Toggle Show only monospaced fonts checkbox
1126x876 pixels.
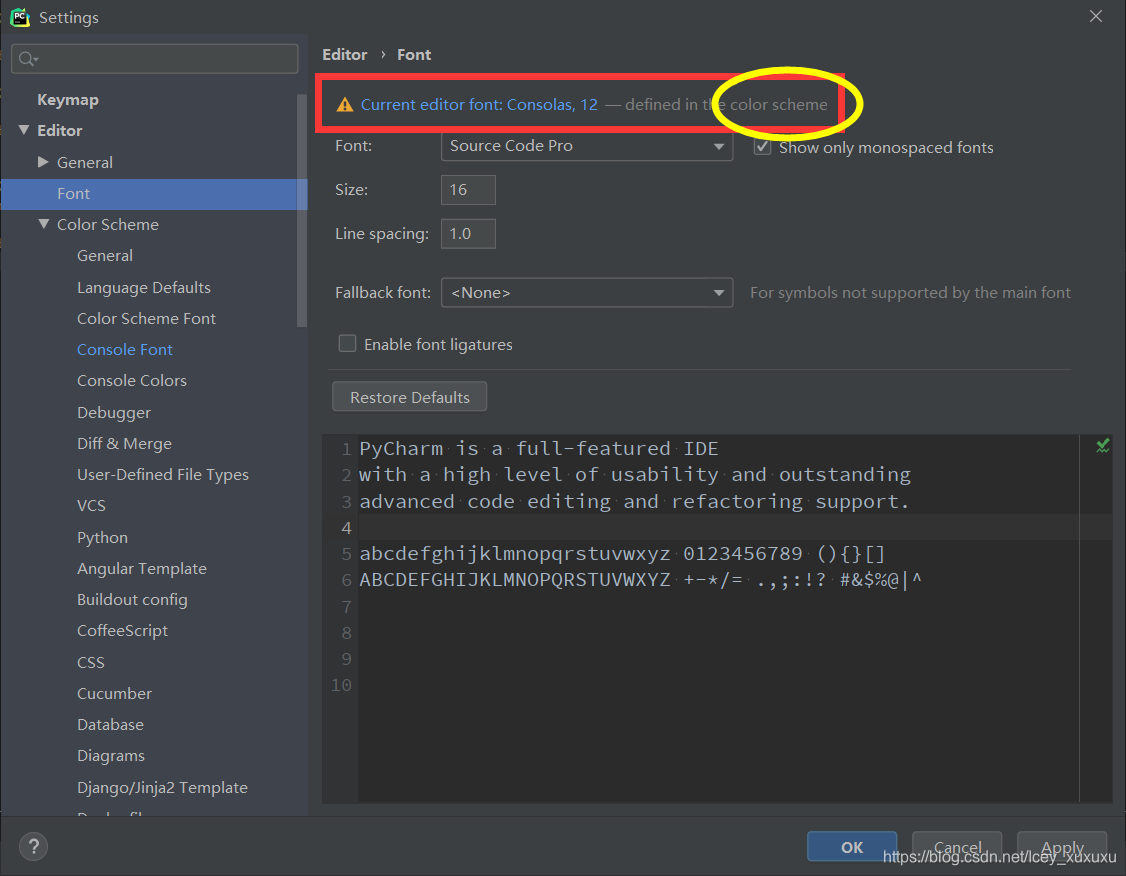[x=763, y=147]
